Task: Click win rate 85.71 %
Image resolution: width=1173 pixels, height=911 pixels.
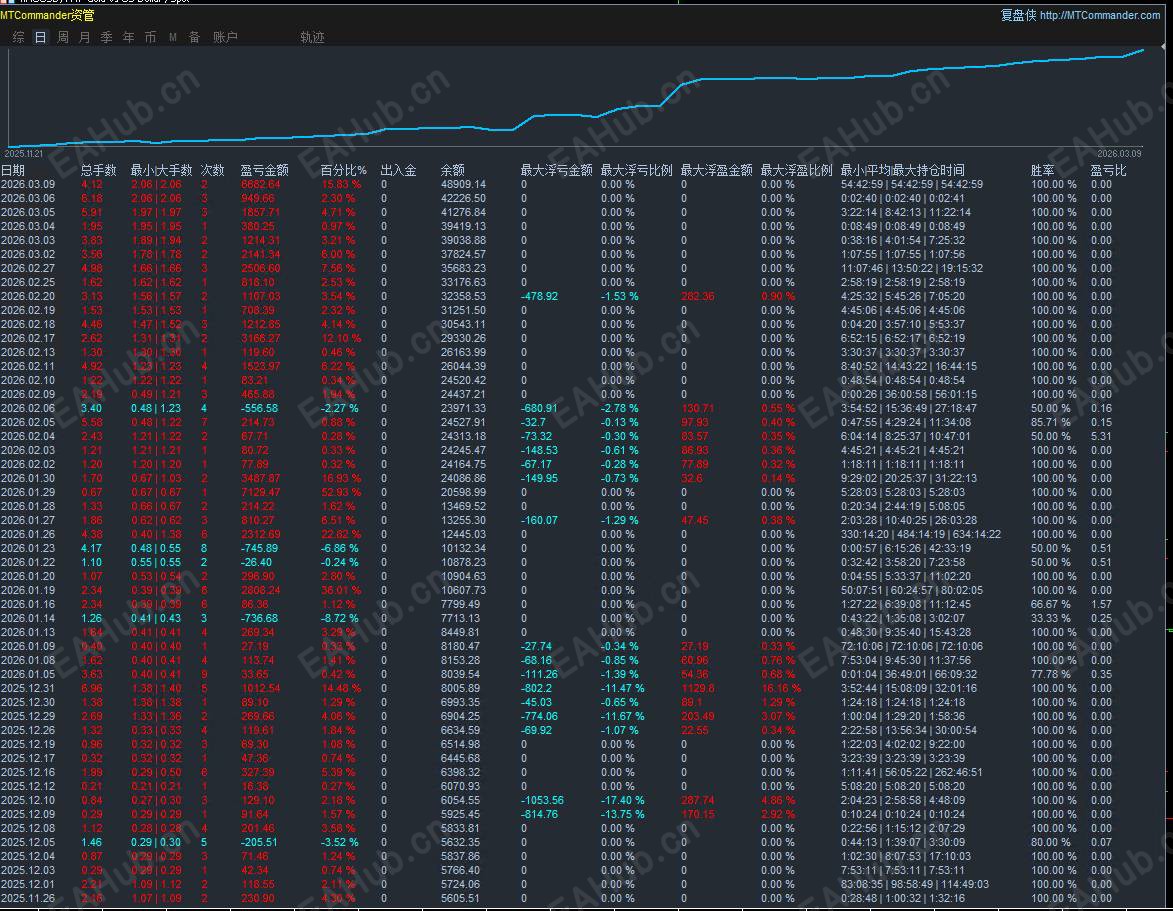Action: click(x=1053, y=423)
